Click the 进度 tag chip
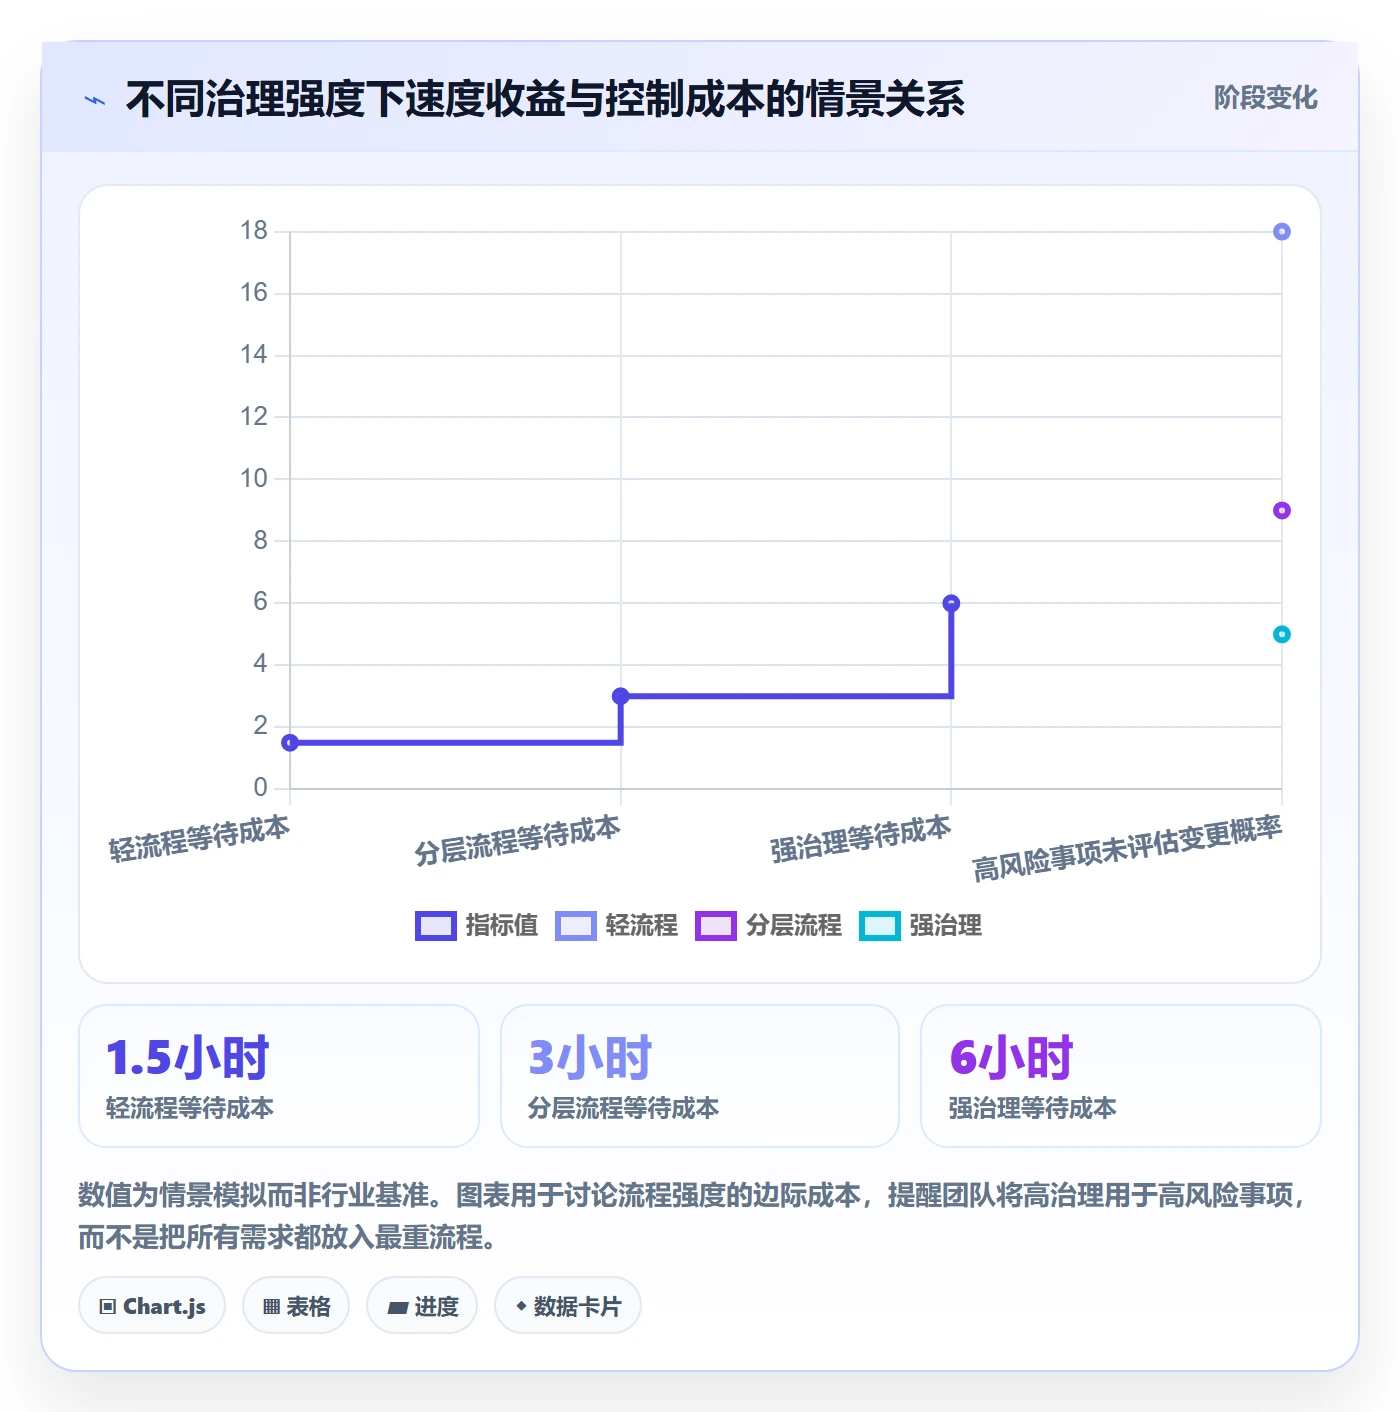1400x1412 pixels. click(x=422, y=1306)
